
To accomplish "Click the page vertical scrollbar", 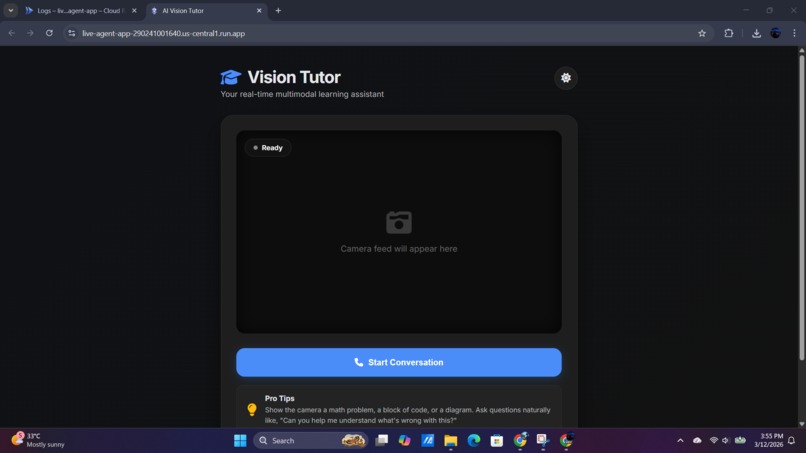I will pyautogui.click(x=801, y=208).
